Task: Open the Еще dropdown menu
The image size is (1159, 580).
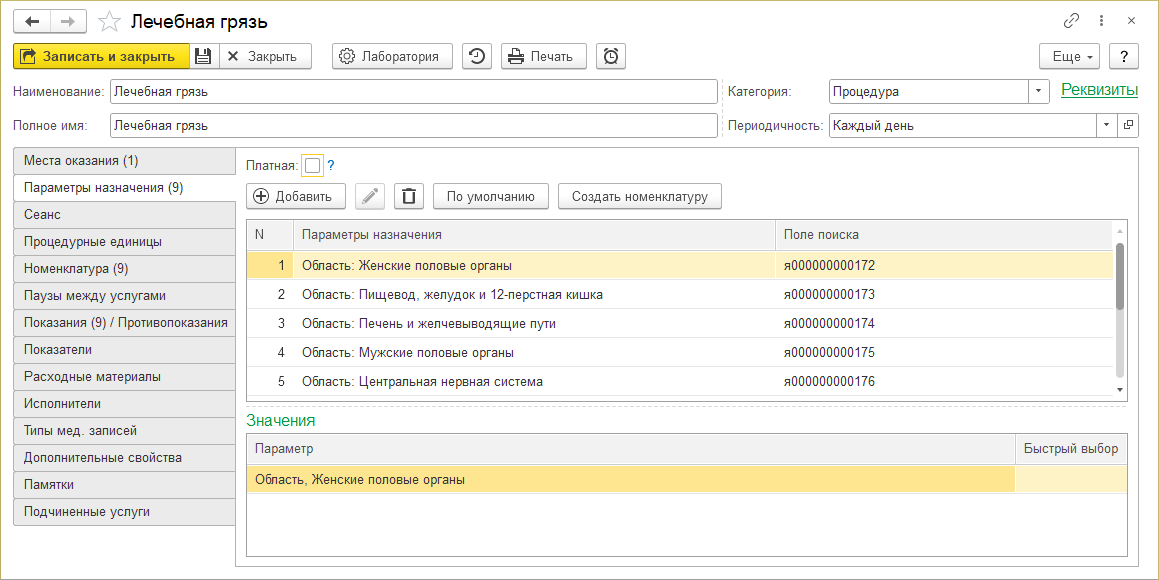Action: pos(1069,57)
